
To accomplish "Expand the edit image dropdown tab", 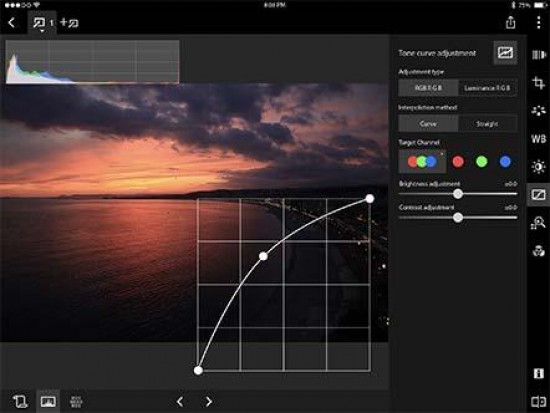I will coord(42,24).
